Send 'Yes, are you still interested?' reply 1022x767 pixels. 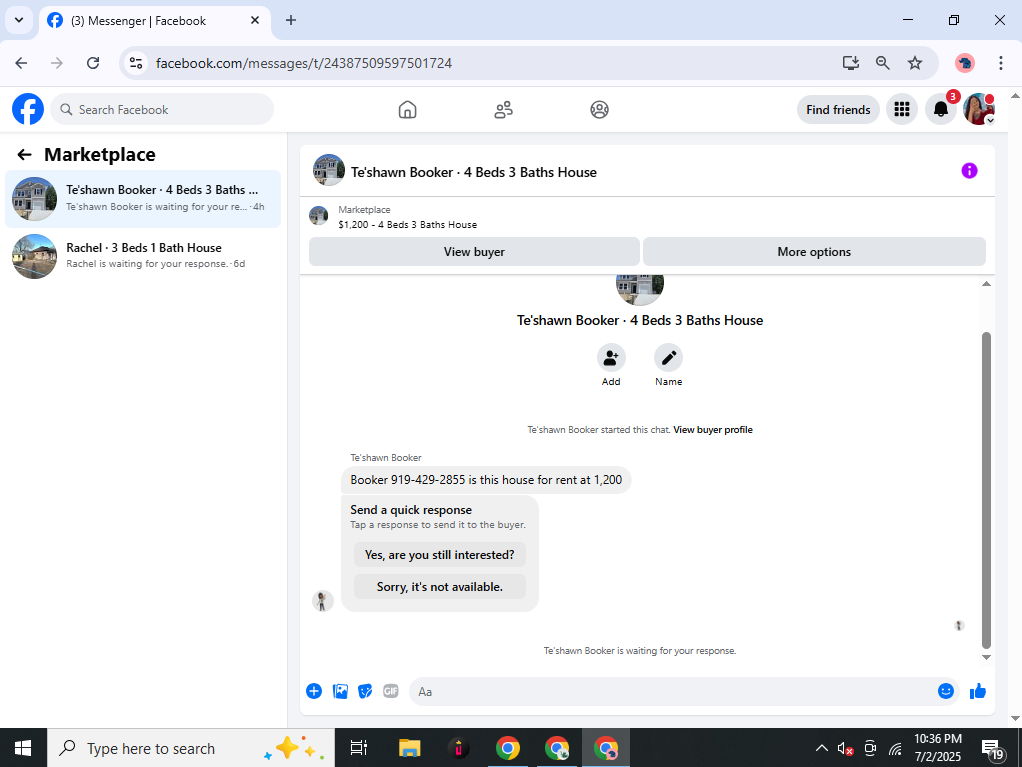[439, 555]
